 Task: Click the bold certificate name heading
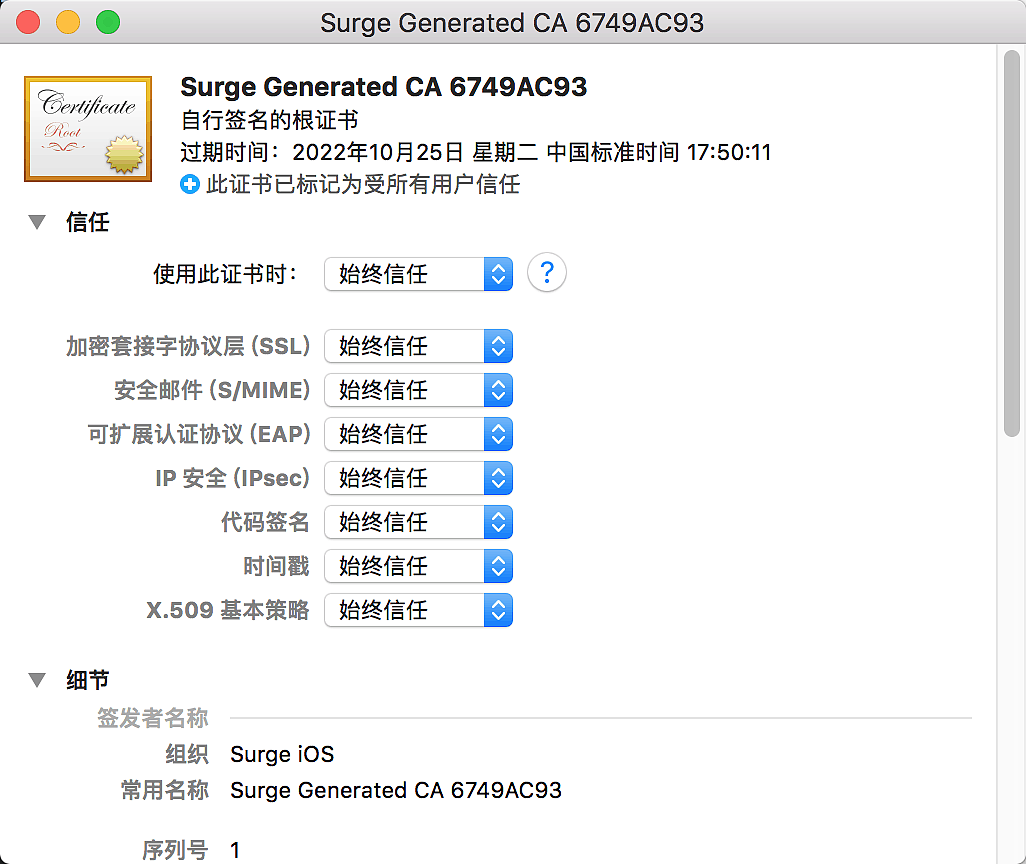[x=383, y=87]
